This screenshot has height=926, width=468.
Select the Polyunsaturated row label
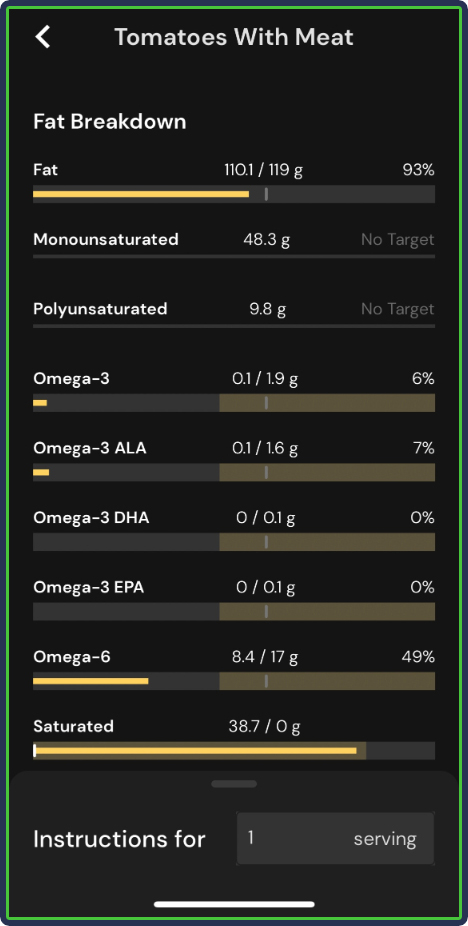pyautogui.click(x=100, y=309)
